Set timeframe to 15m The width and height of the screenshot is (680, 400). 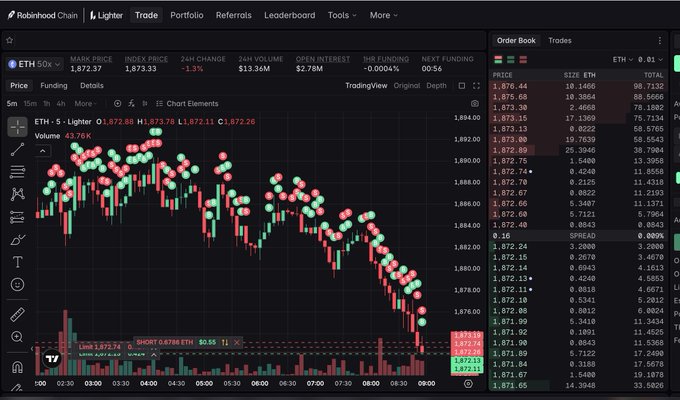tap(30, 104)
